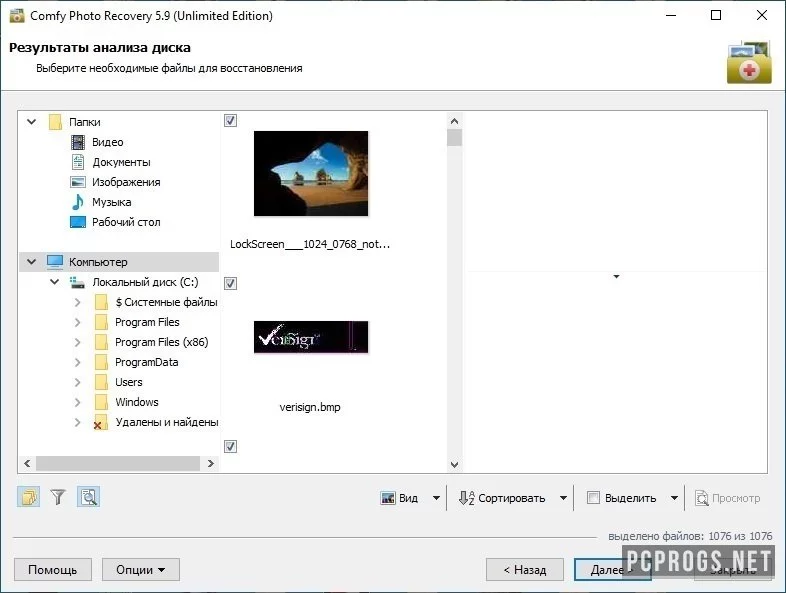The height and width of the screenshot is (593, 786).
Task: Click the $ Системные файлы folder icon
Action: pyautogui.click(x=101, y=302)
